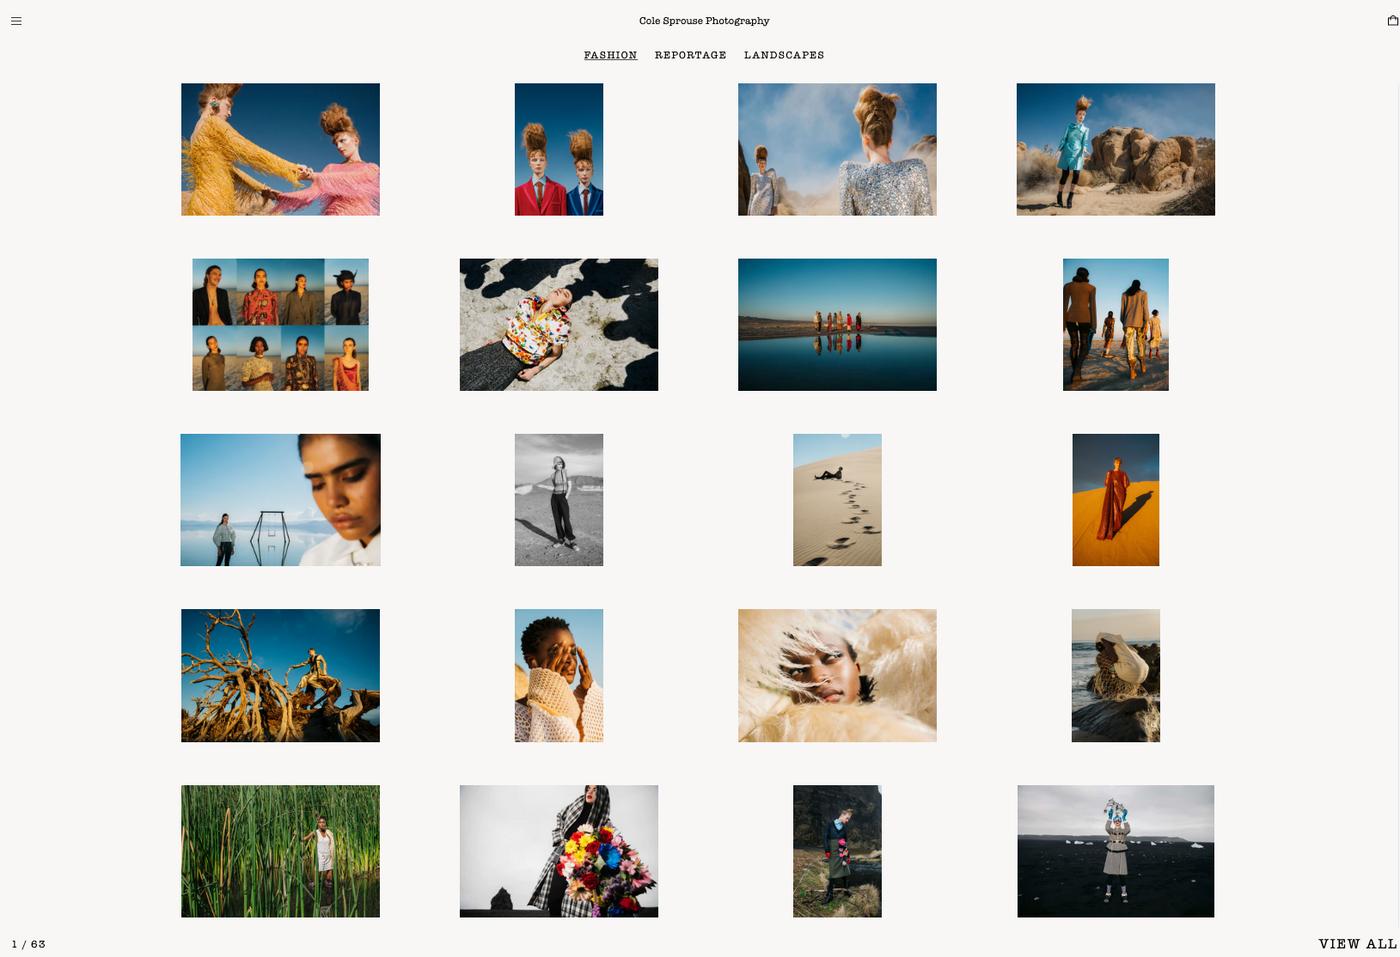Open photo of figure with net on seaside rocks
Screen dimensions: 1400x957
click(1116, 676)
